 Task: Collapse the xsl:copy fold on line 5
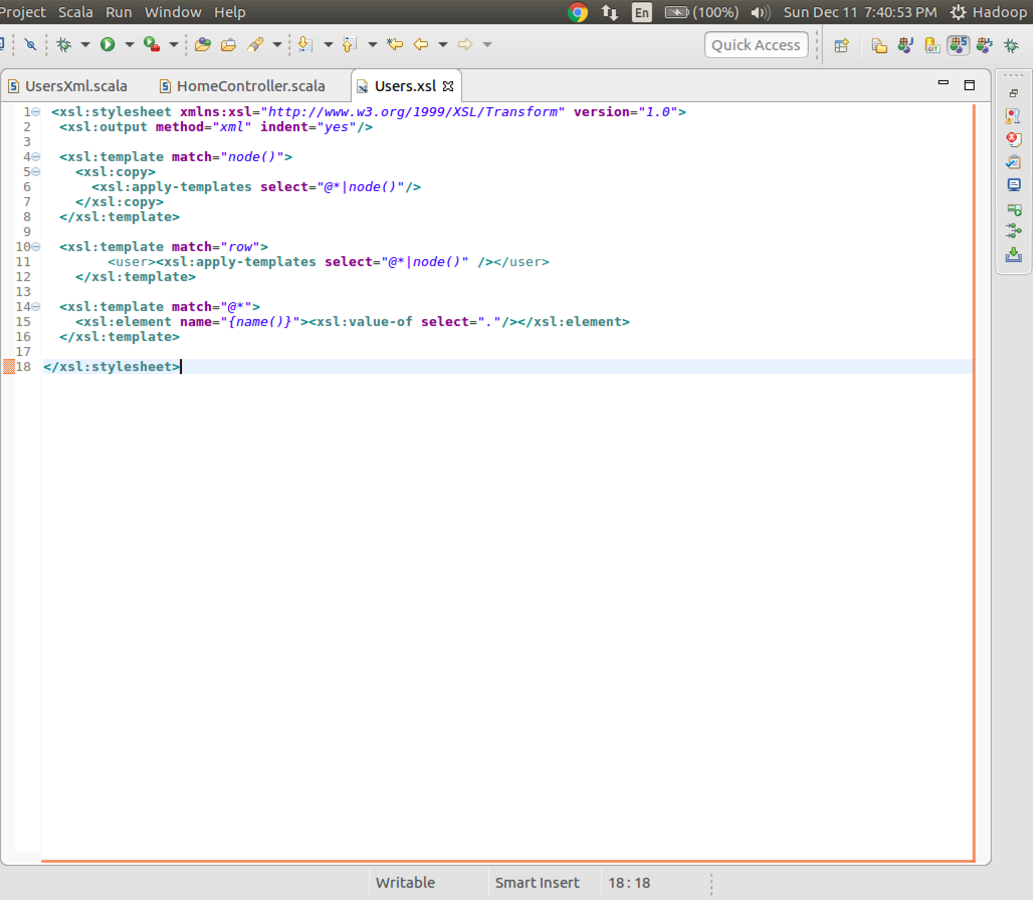(x=36, y=172)
